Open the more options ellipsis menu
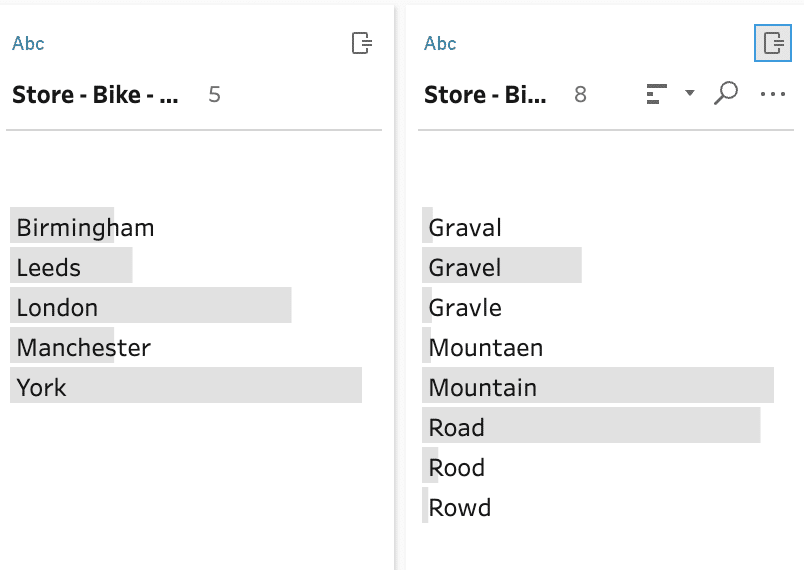This screenshot has width=804, height=570. (773, 94)
